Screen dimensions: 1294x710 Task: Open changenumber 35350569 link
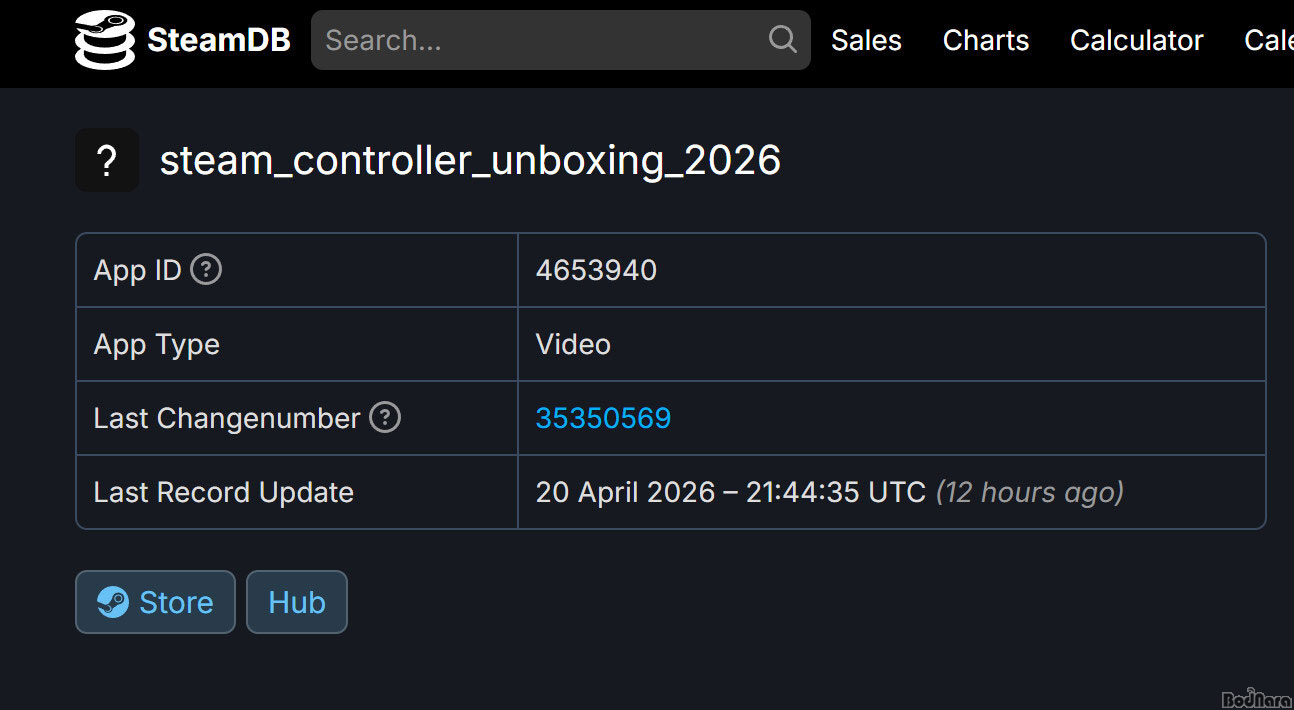click(603, 418)
